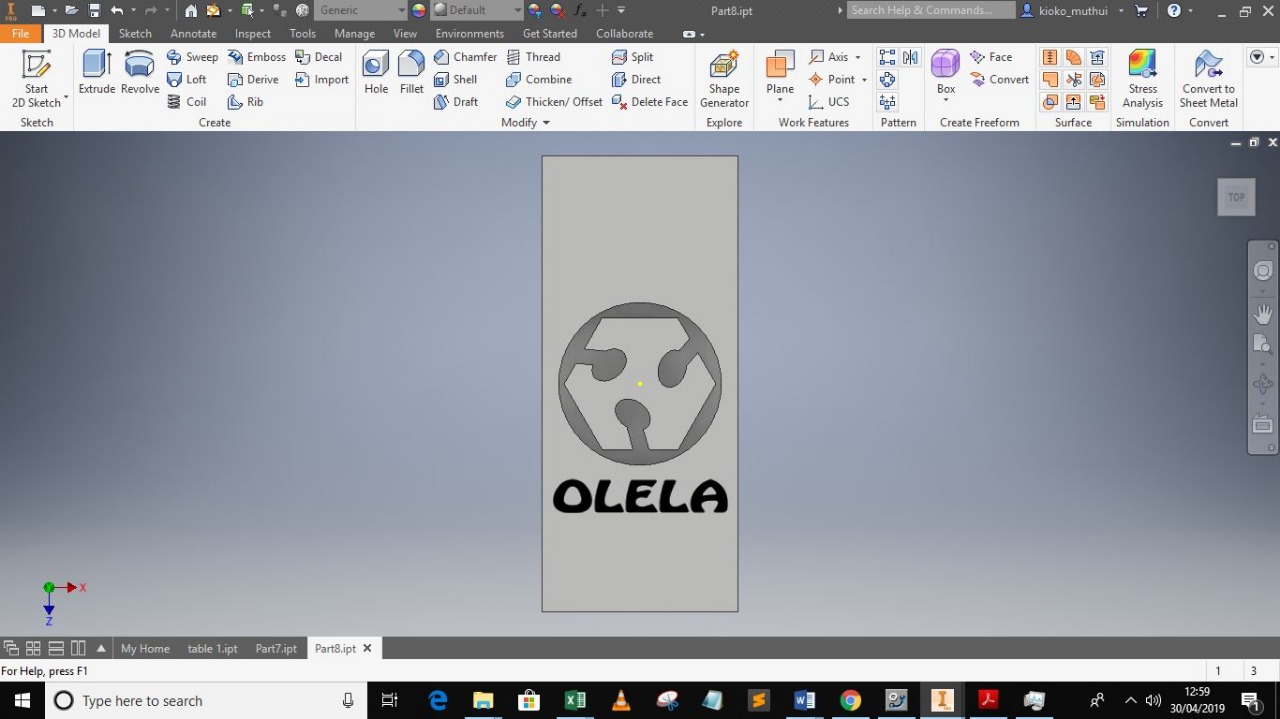Pick the Draft tool
The height and width of the screenshot is (719, 1280).
(x=456, y=102)
